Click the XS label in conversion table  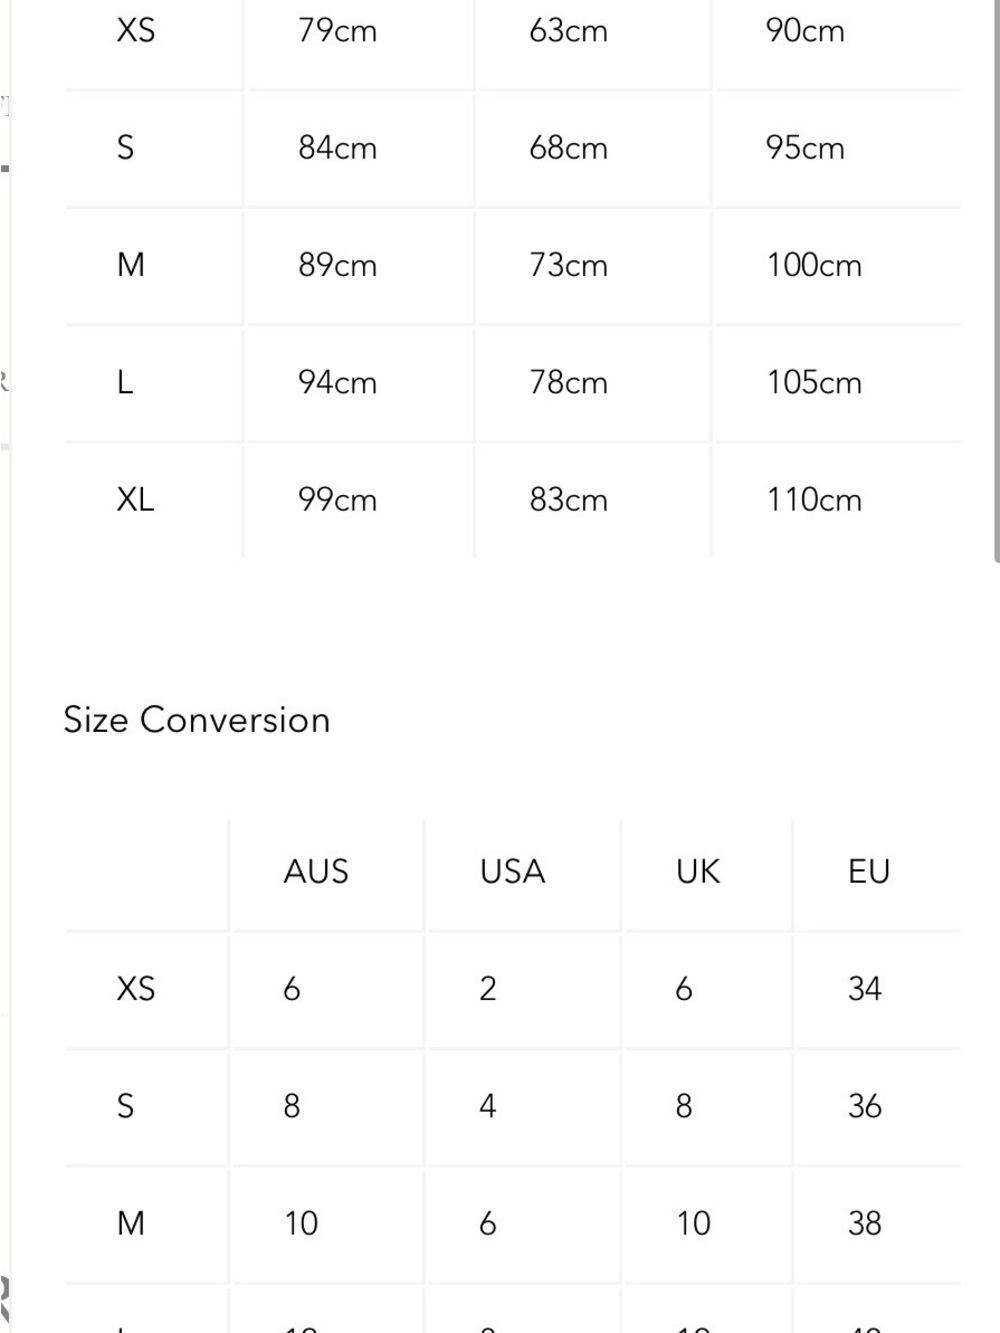click(x=135, y=989)
